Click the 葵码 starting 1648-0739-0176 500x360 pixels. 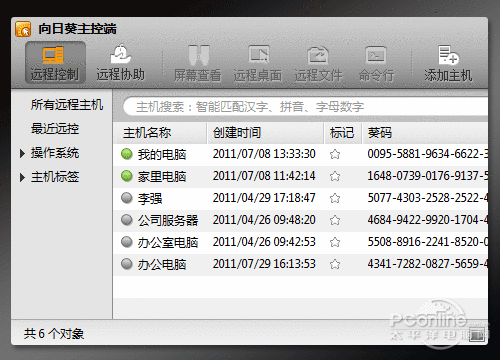coord(428,176)
